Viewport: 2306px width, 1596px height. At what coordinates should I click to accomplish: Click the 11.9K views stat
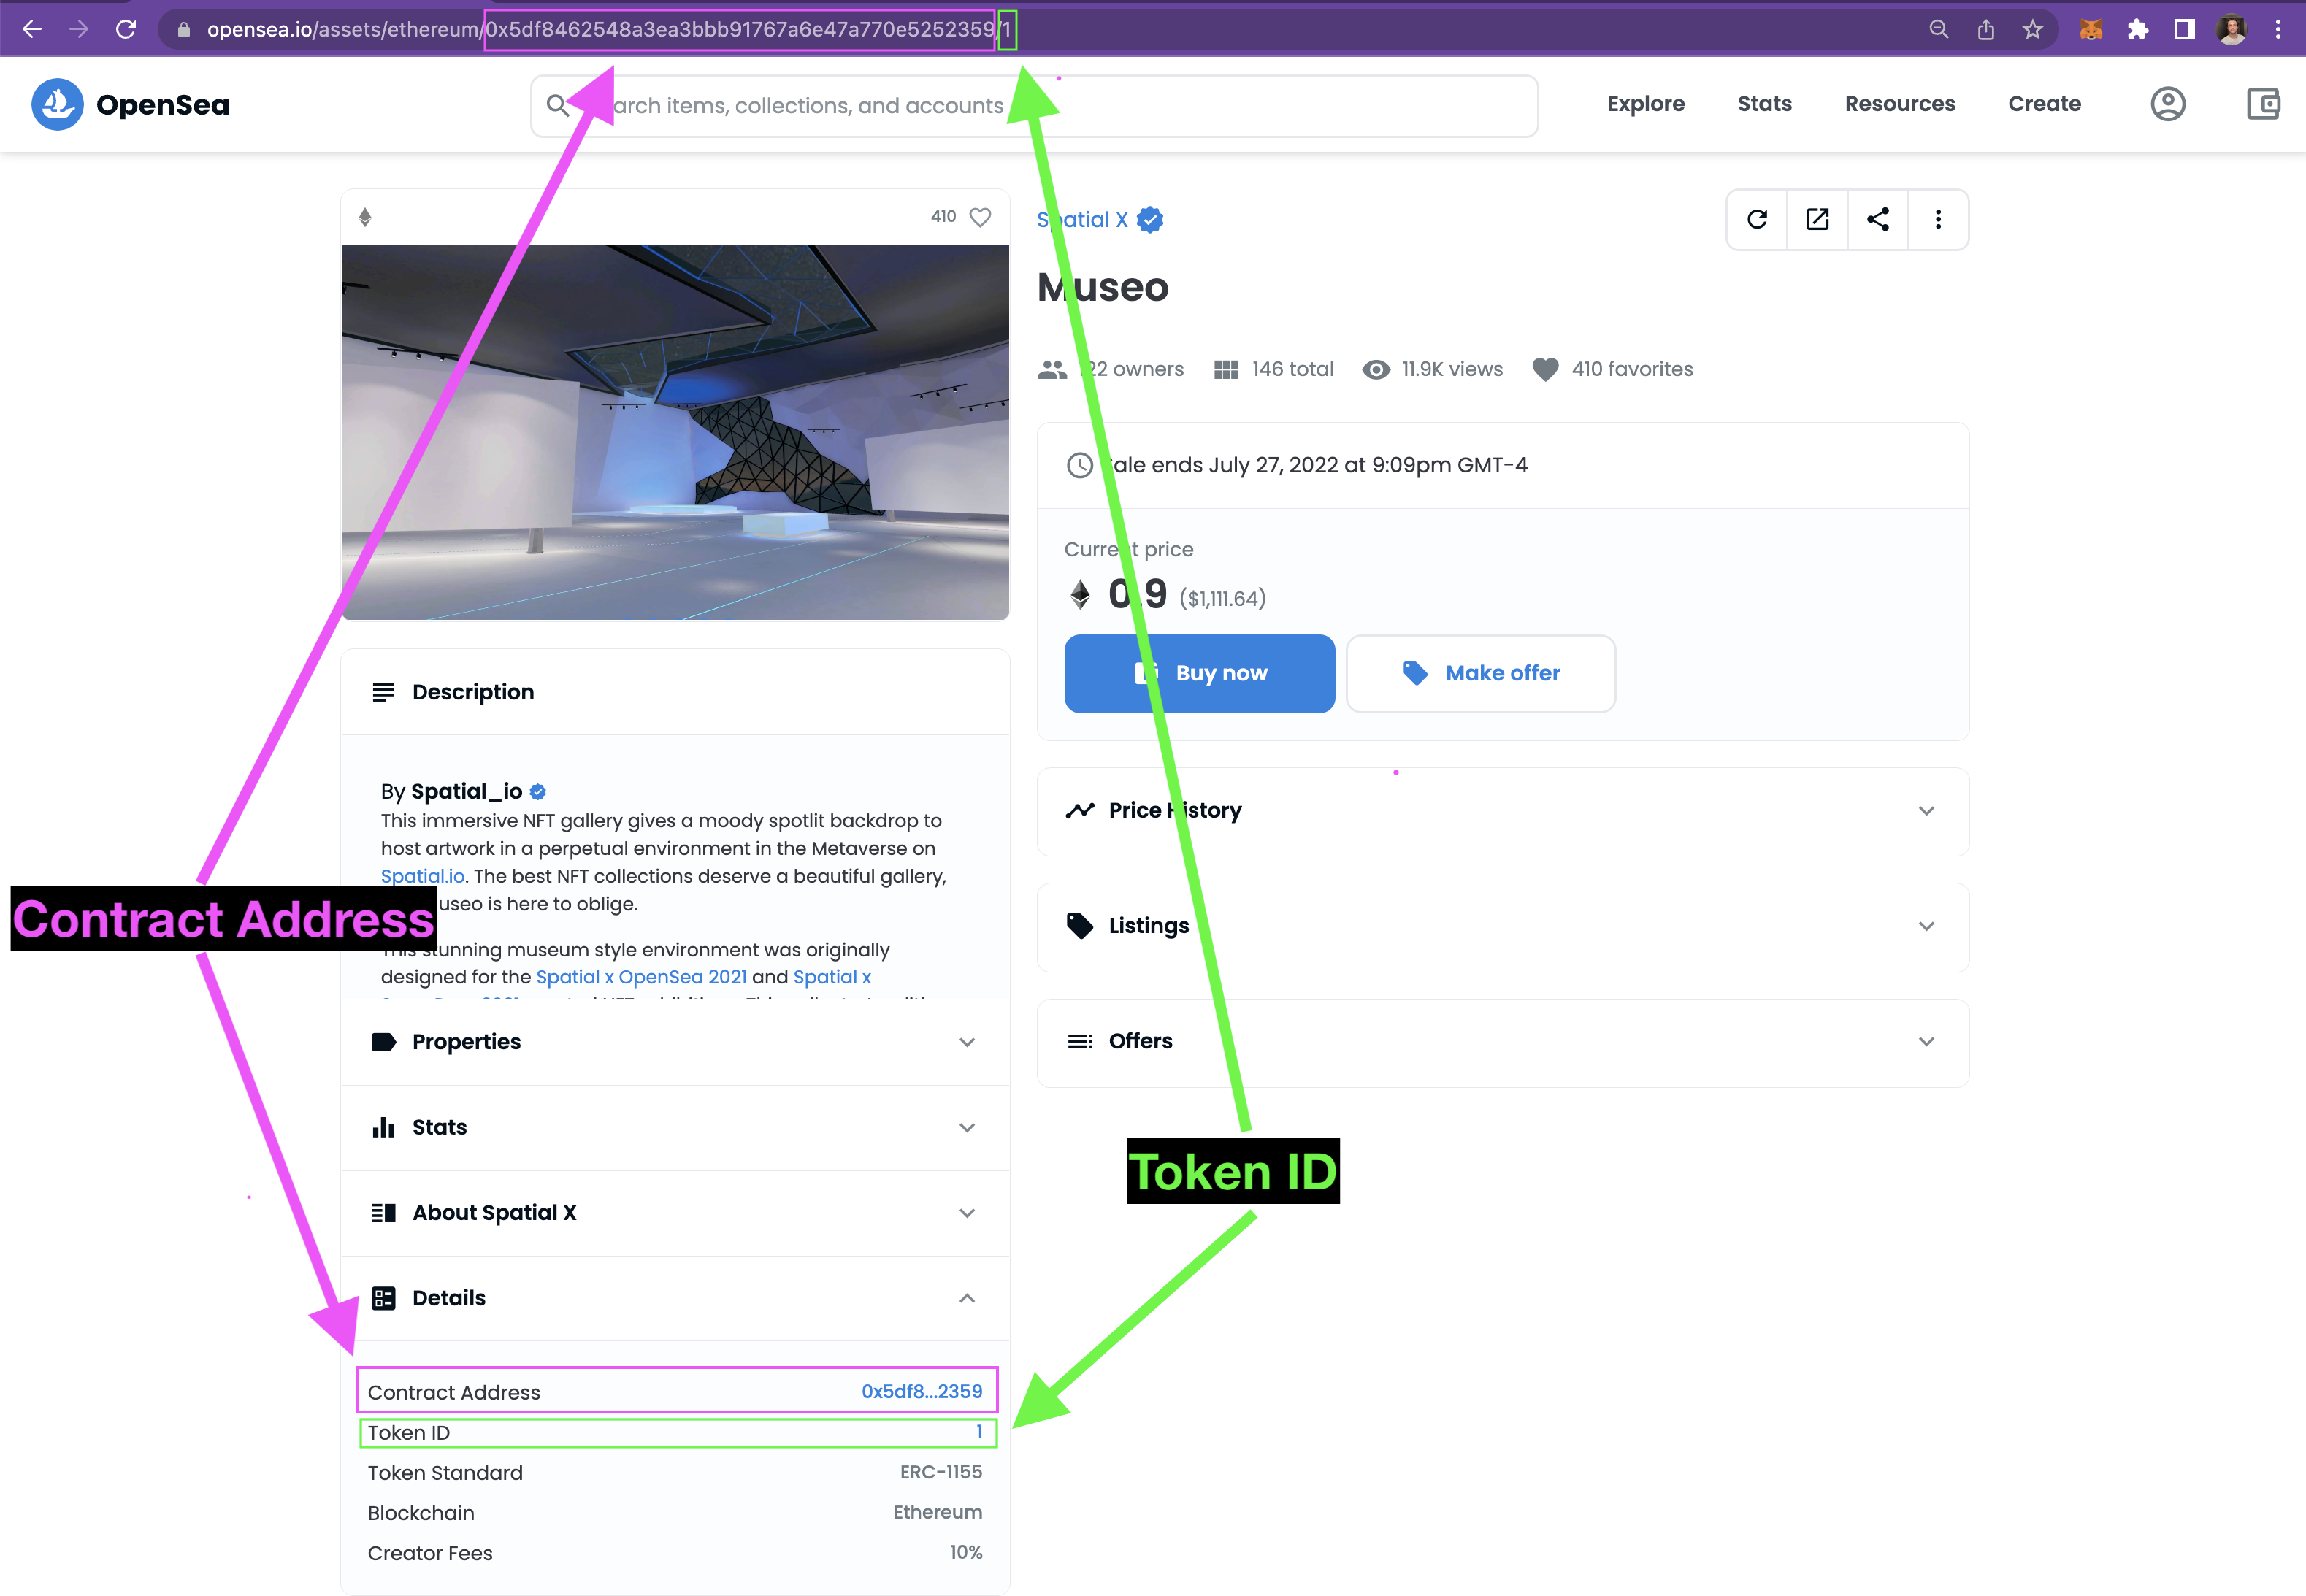pyautogui.click(x=1432, y=369)
